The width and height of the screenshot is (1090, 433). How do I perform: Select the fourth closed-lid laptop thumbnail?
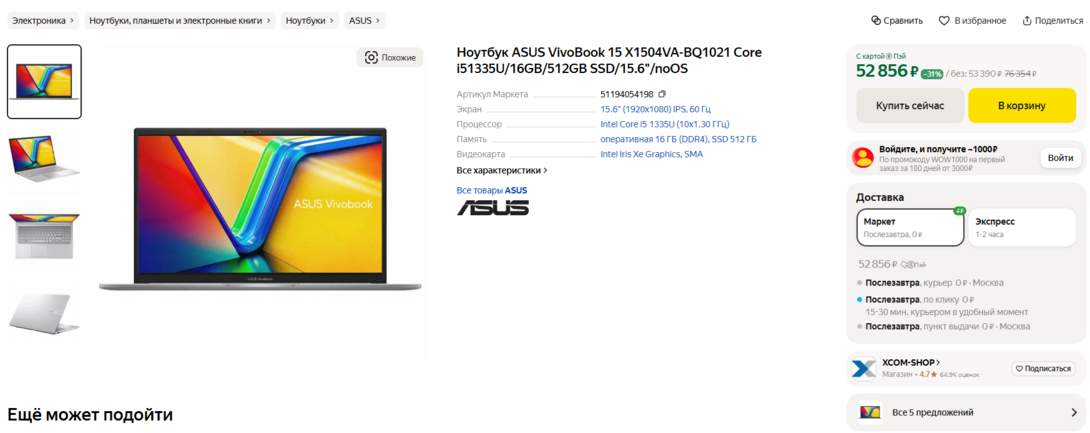44,313
